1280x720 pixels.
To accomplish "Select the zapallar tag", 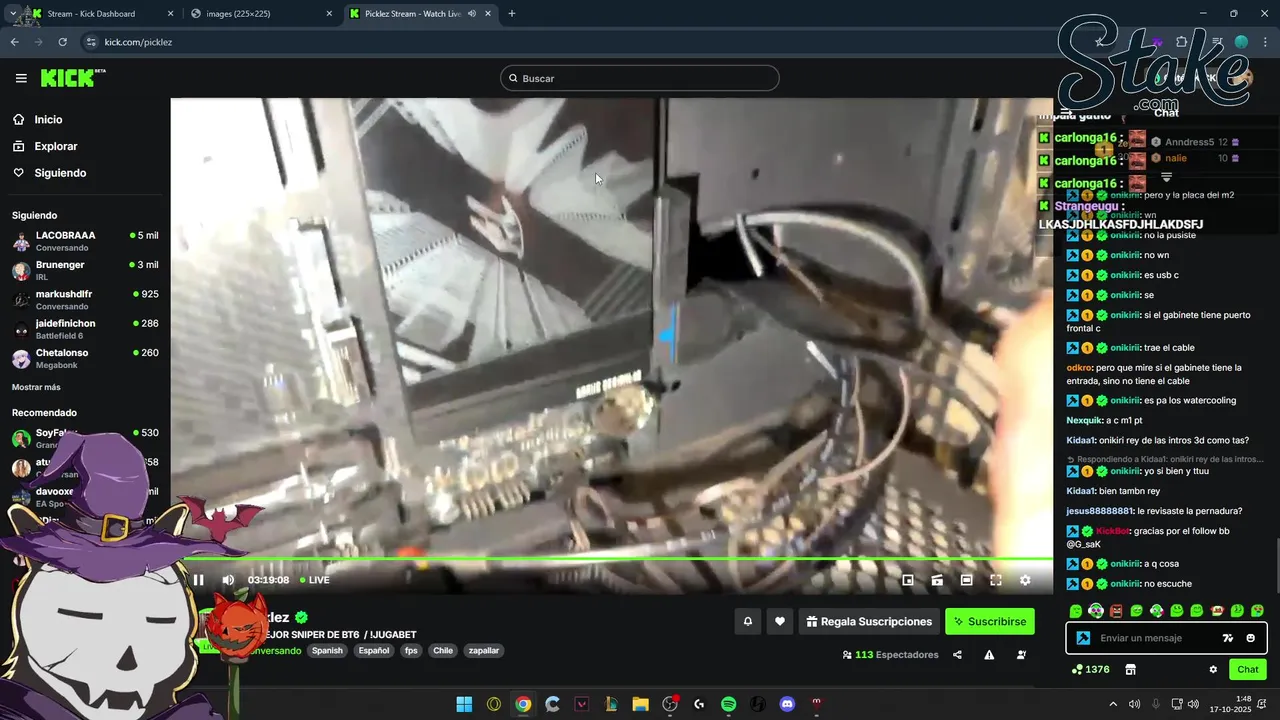I will click(484, 650).
